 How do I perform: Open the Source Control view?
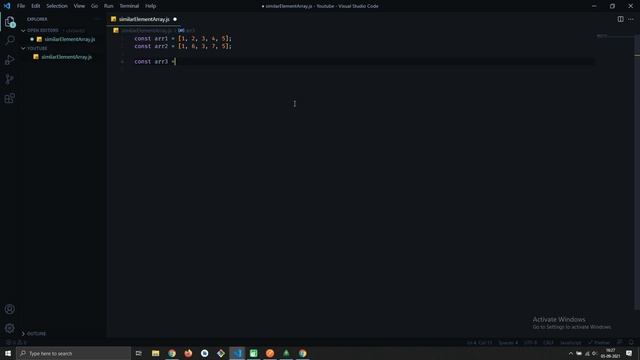(10, 79)
